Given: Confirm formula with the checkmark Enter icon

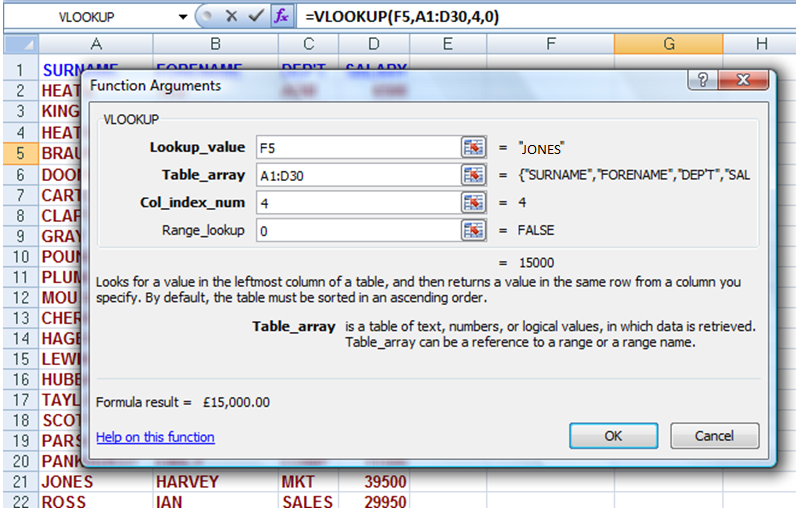Looking at the screenshot, I should click(256, 16).
